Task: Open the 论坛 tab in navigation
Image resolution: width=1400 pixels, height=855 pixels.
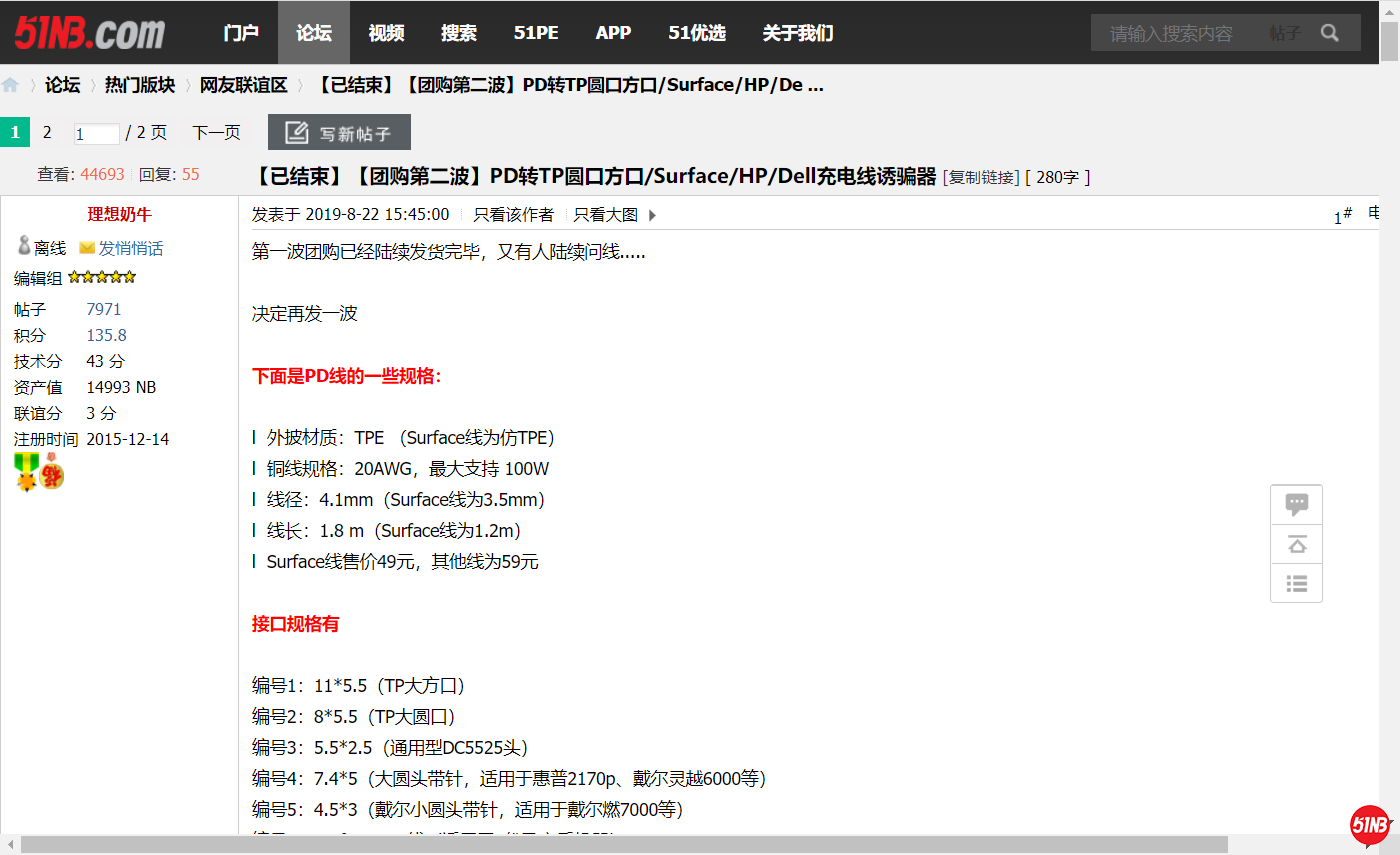Action: [x=313, y=33]
